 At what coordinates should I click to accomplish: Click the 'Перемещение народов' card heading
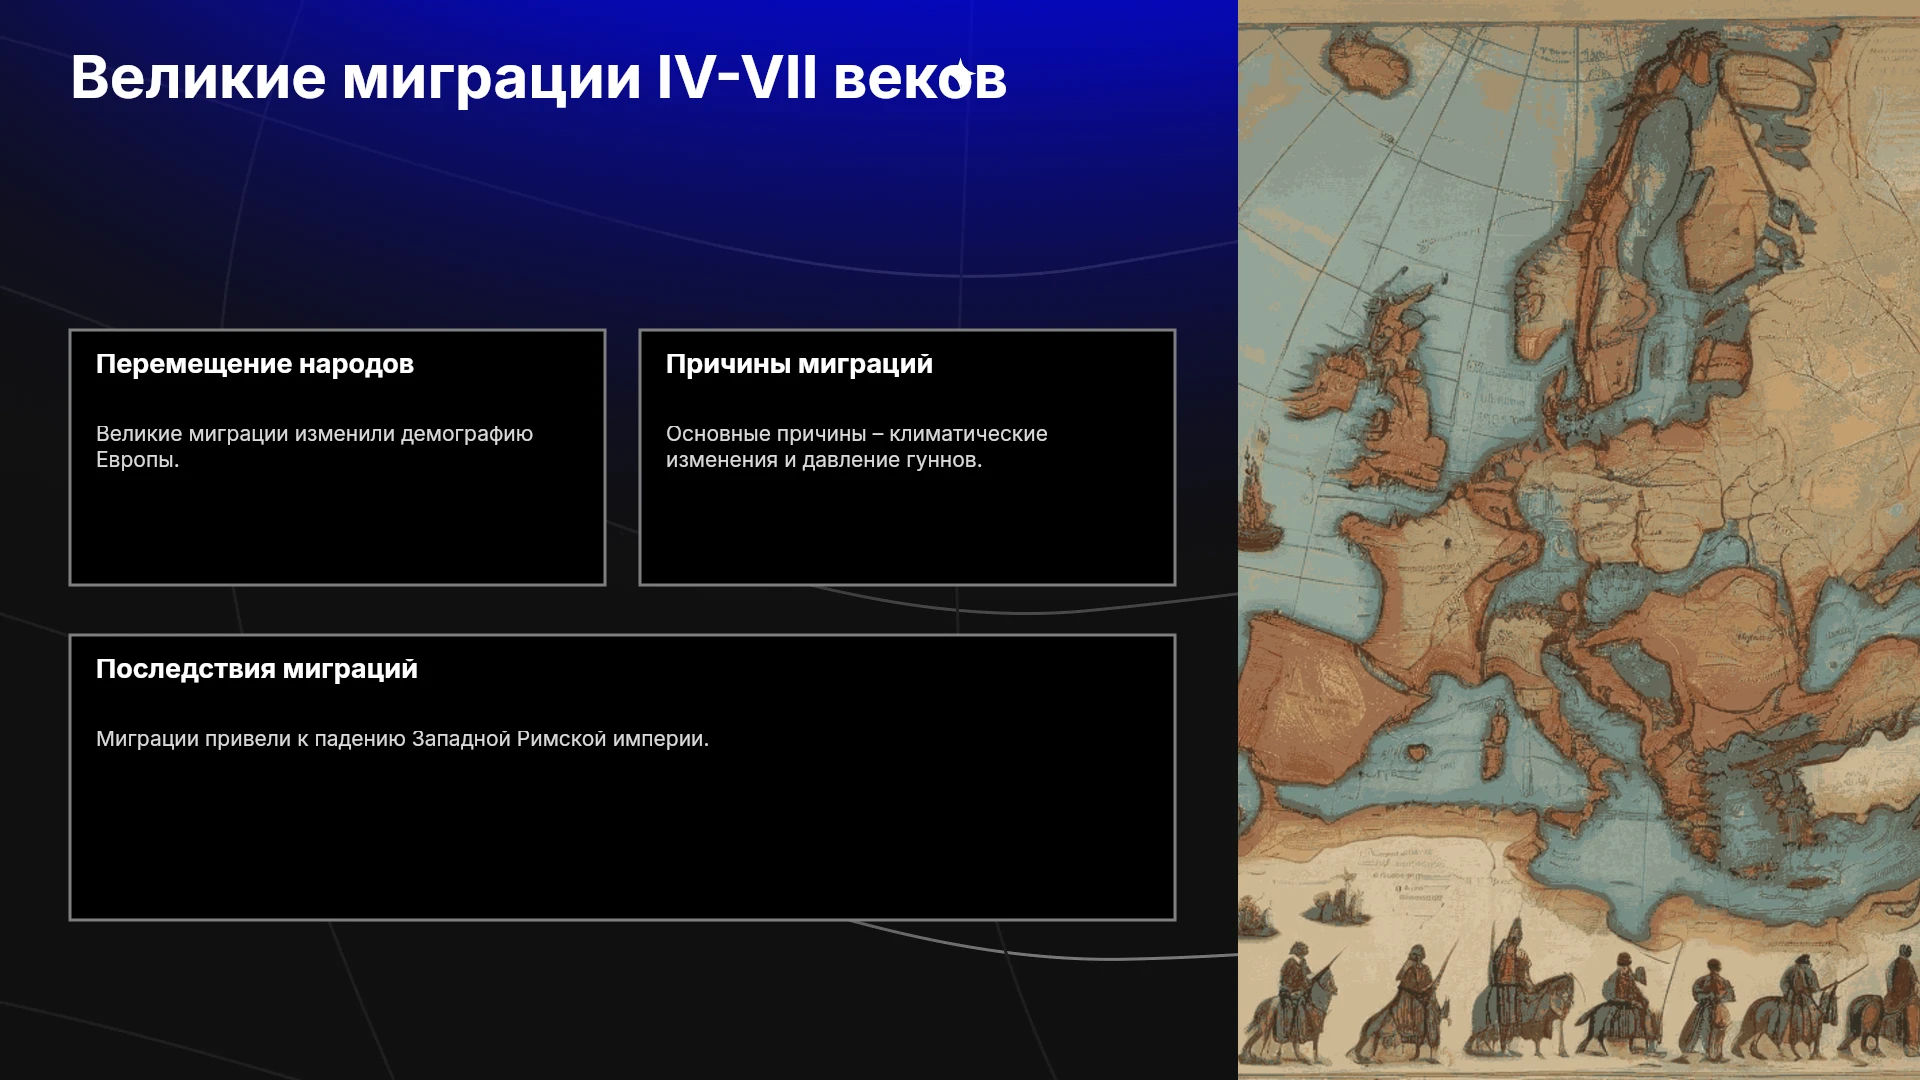pyautogui.click(x=255, y=364)
